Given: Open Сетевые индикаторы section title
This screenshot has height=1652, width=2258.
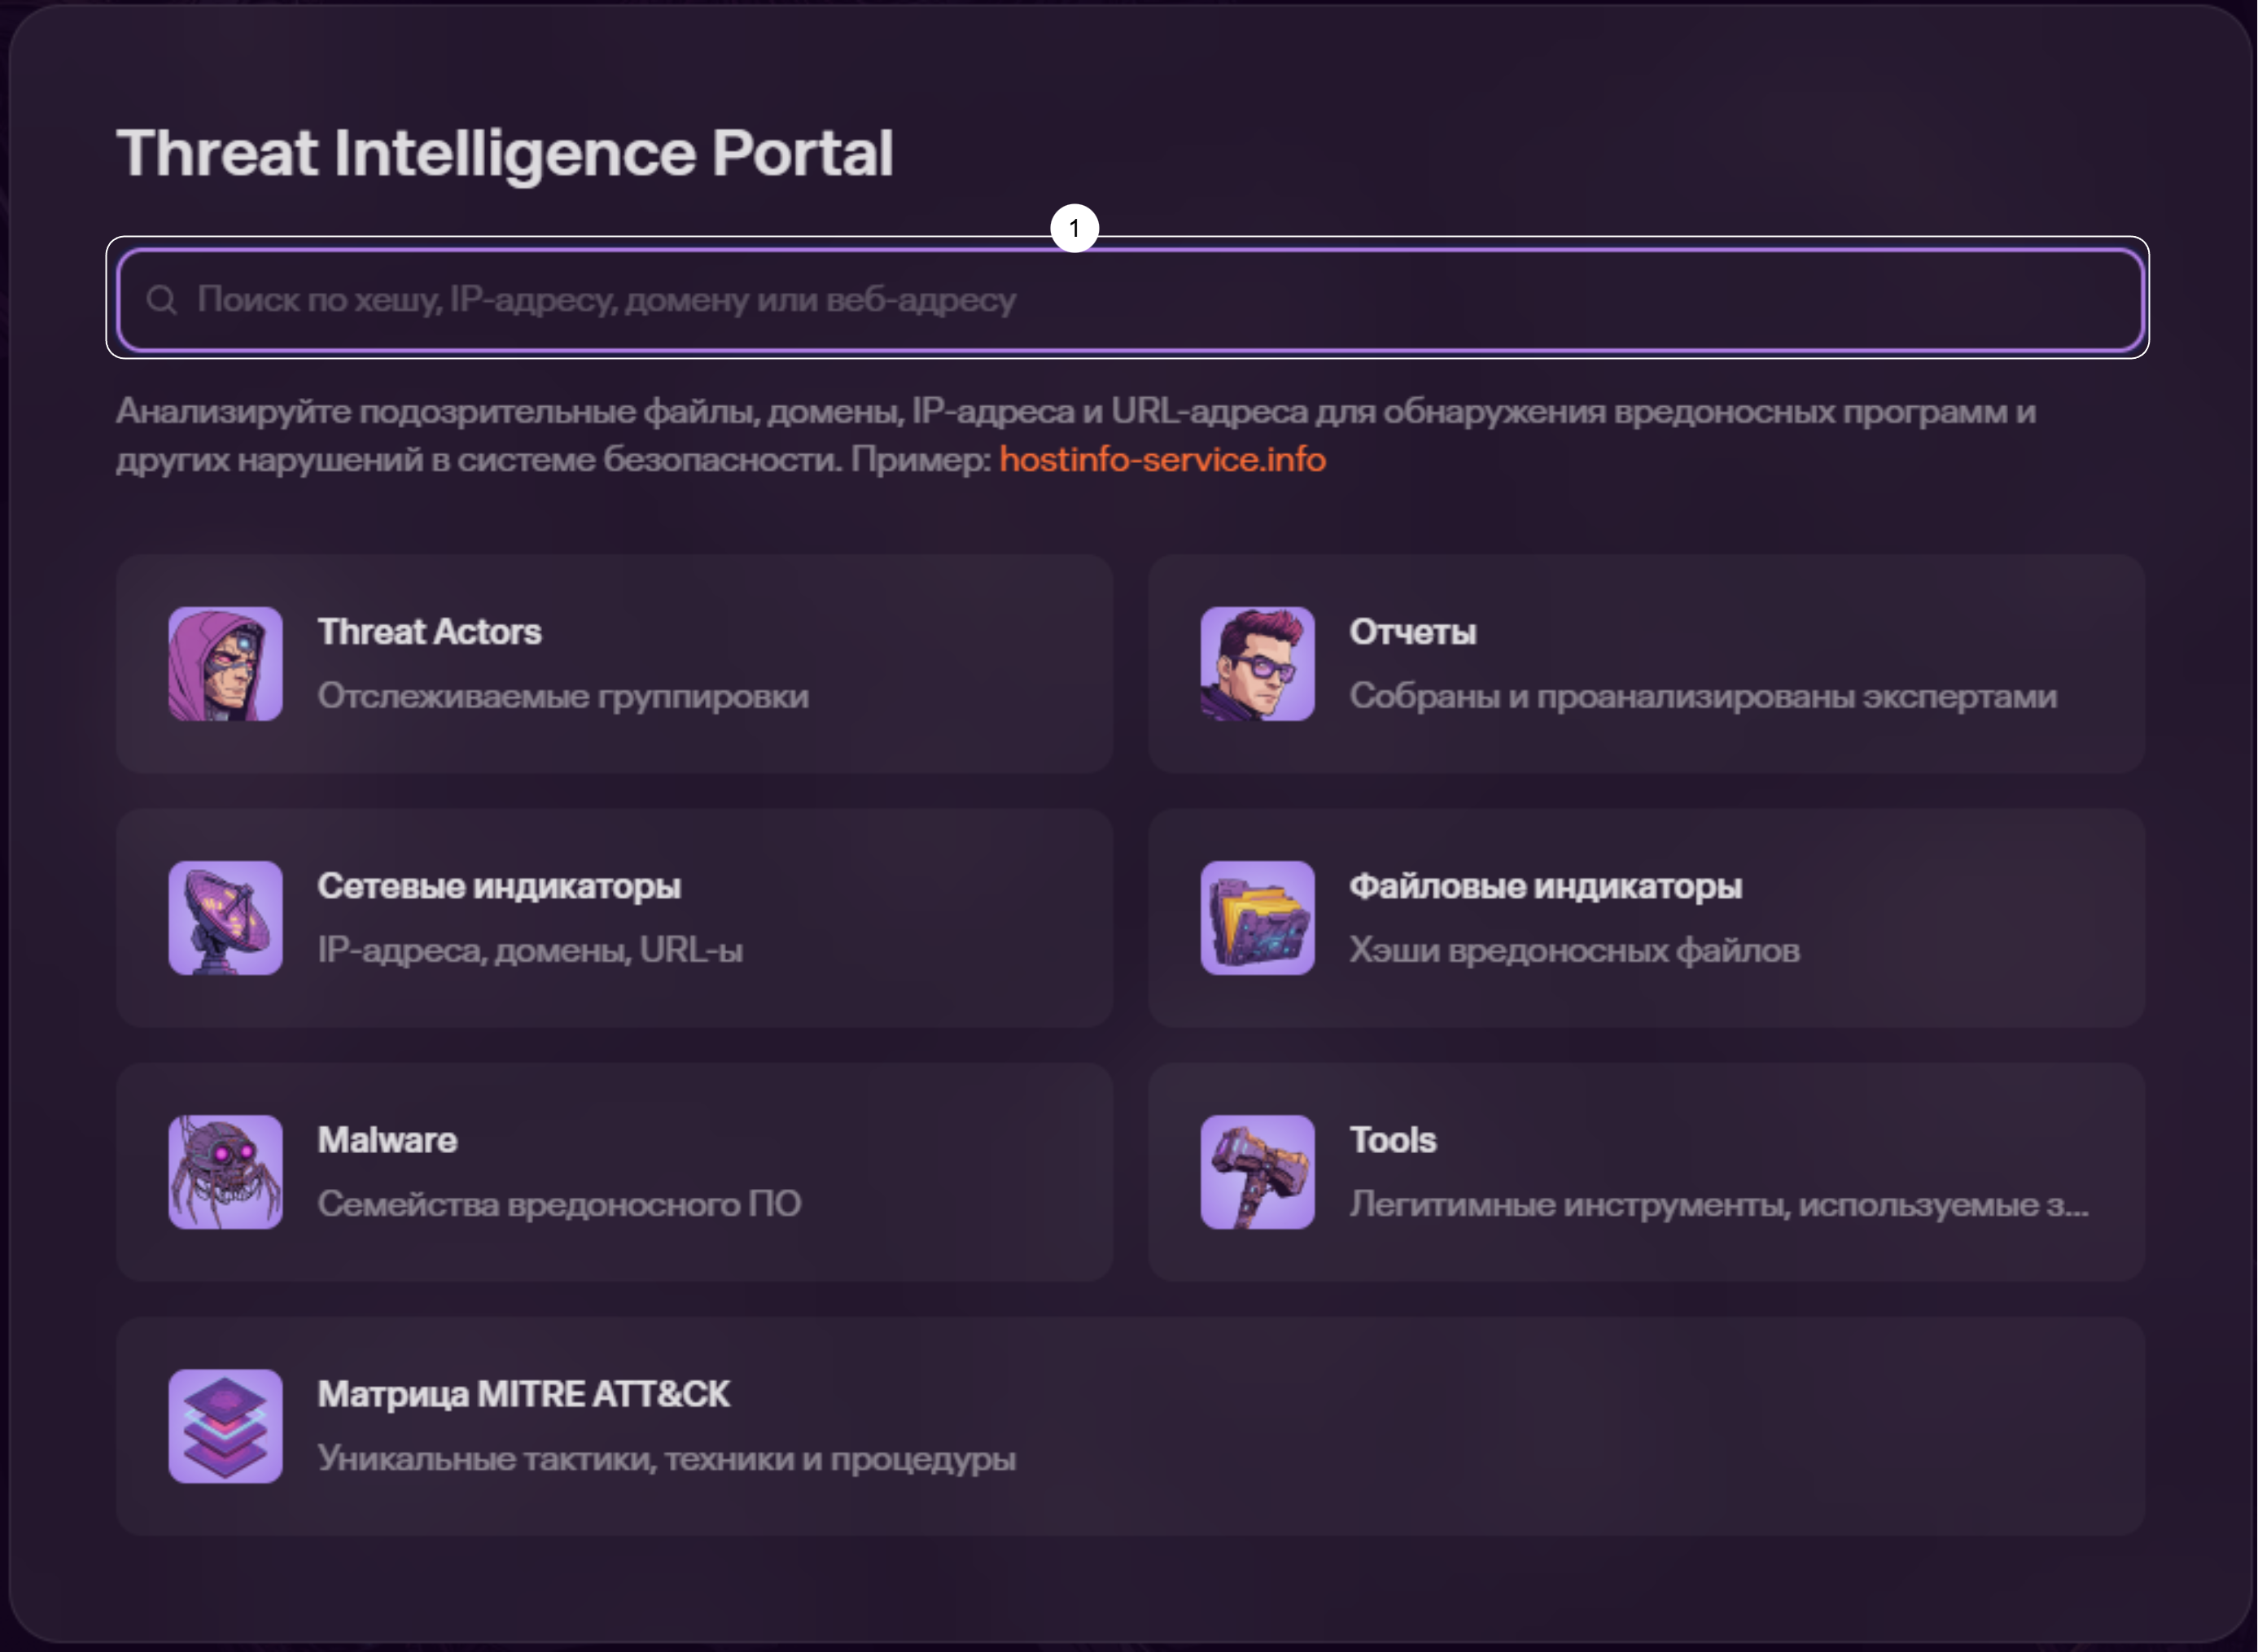Looking at the screenshot, I should pos(499,886).
